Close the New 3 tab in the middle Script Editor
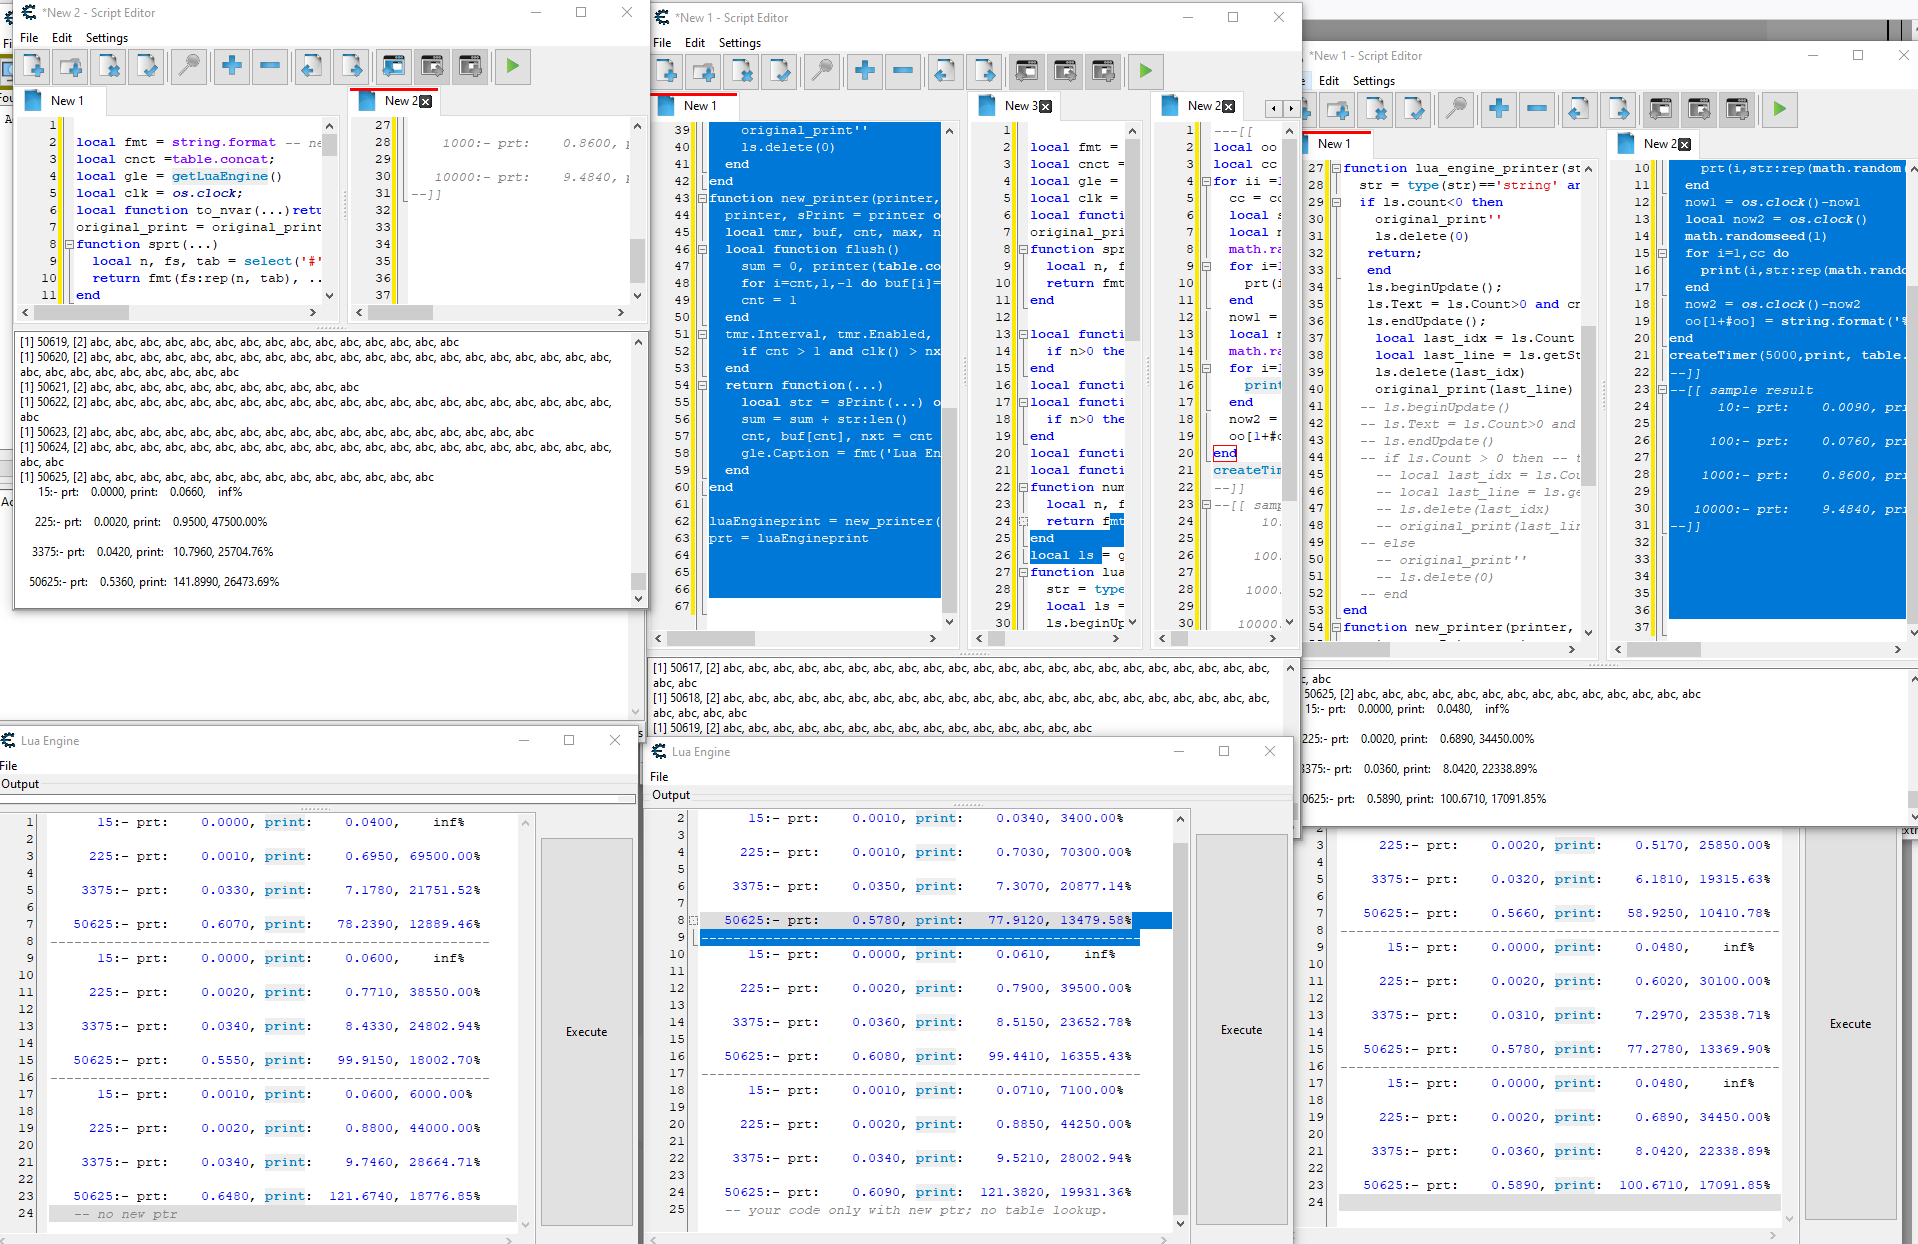Image resolution: width=1918 pixels, height=1244 pixels. coord(1045,107)
